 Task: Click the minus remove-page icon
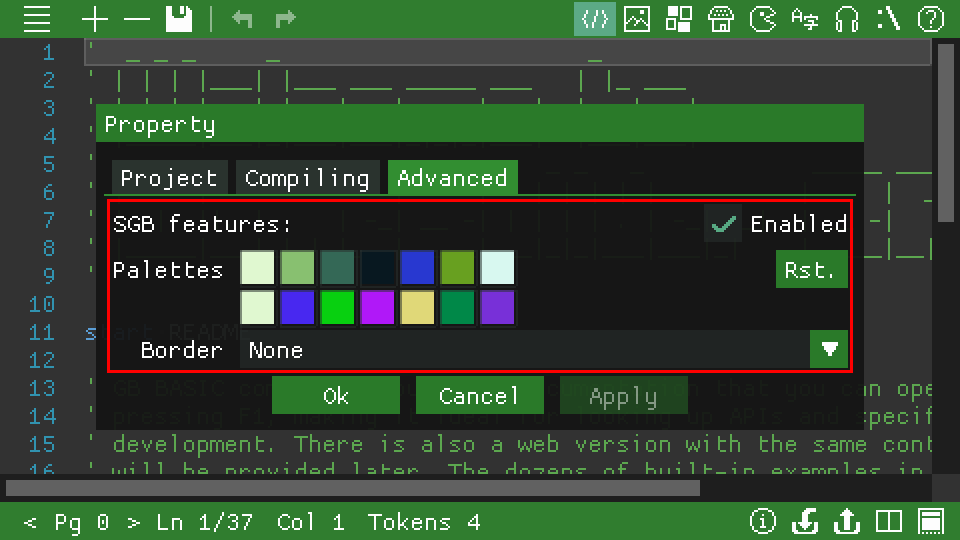point(137,19)
